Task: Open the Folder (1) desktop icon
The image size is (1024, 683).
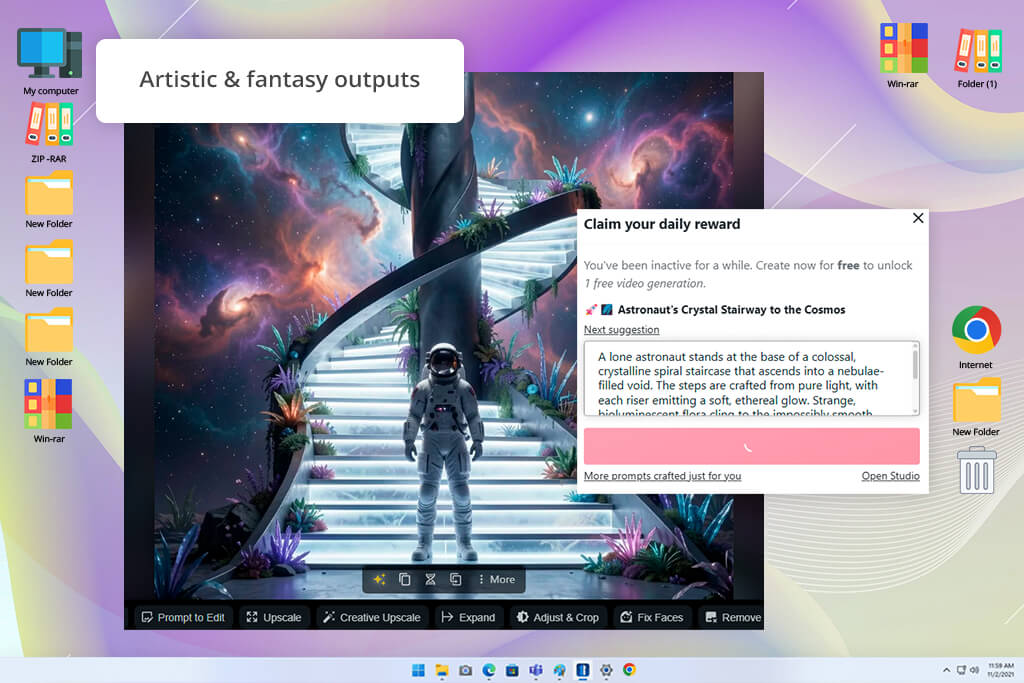Action: tap(977, 57)
